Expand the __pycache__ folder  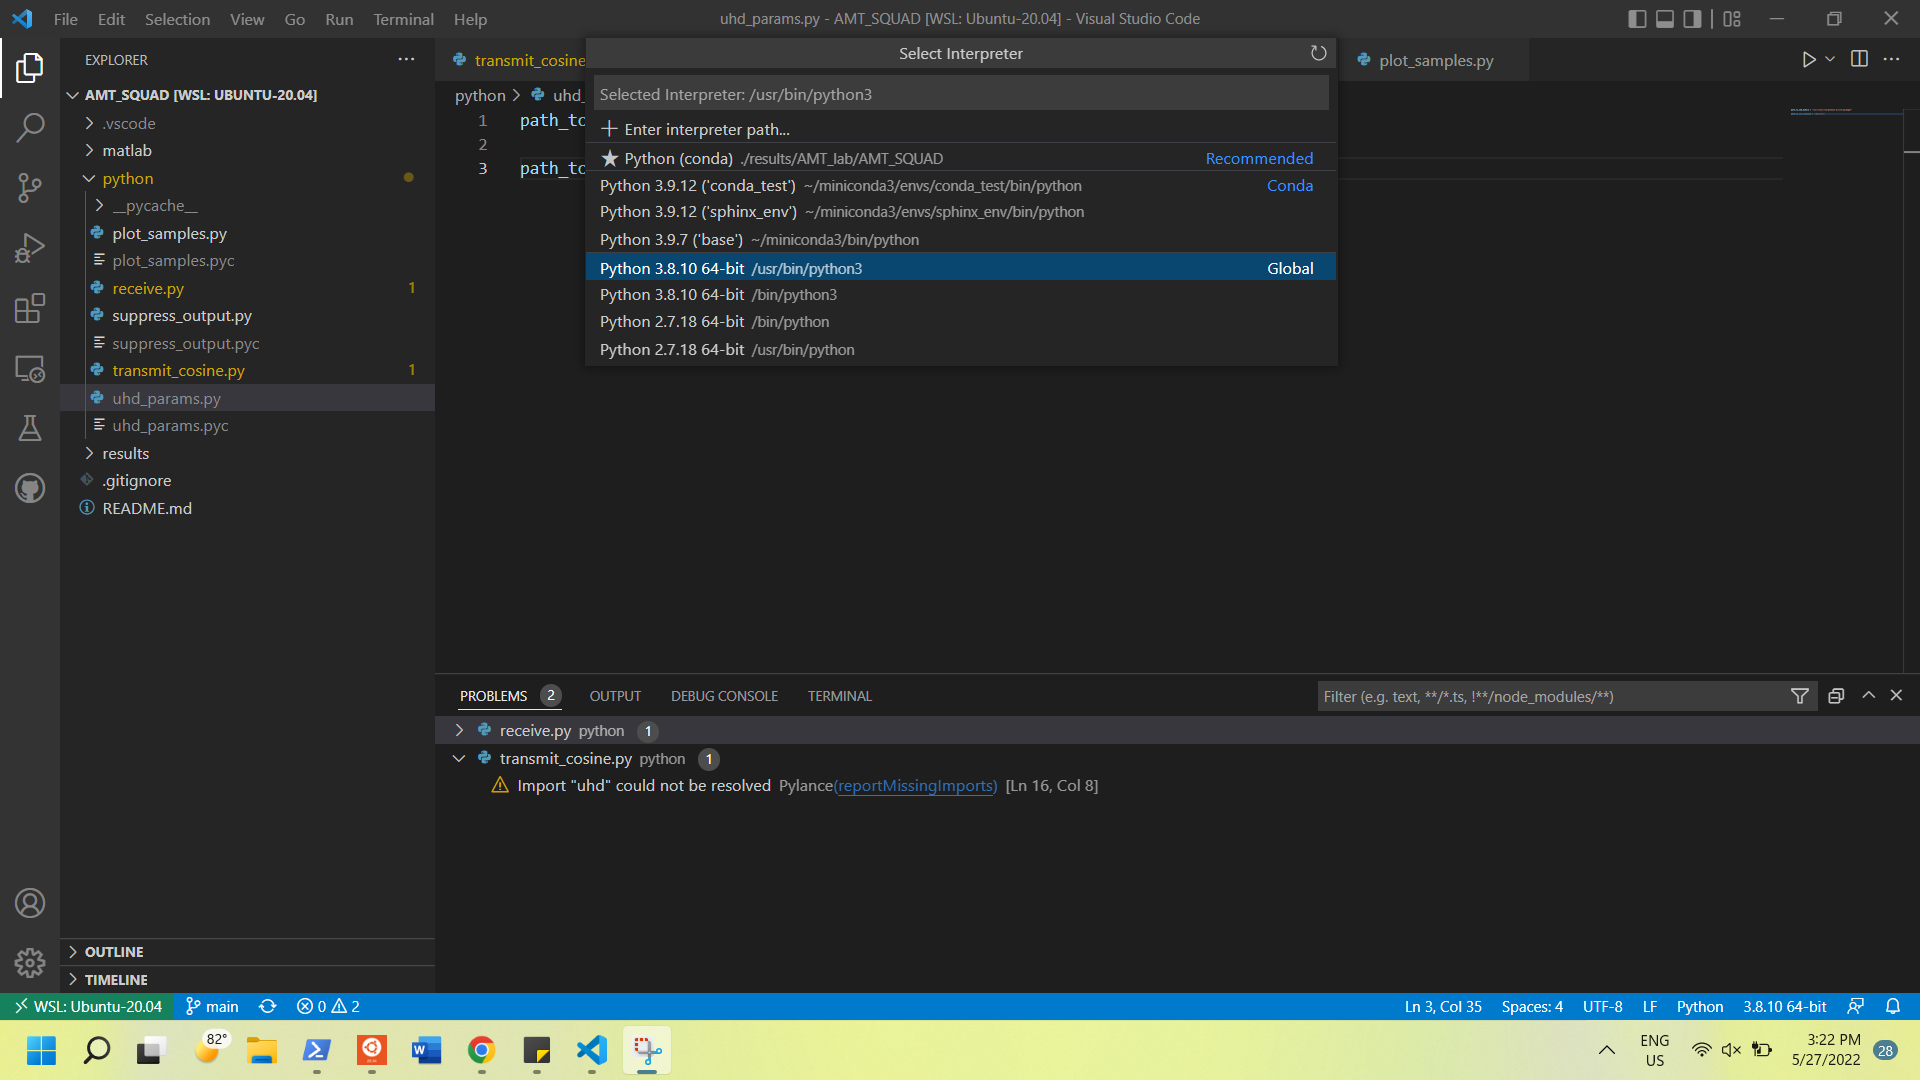(155, 205)
